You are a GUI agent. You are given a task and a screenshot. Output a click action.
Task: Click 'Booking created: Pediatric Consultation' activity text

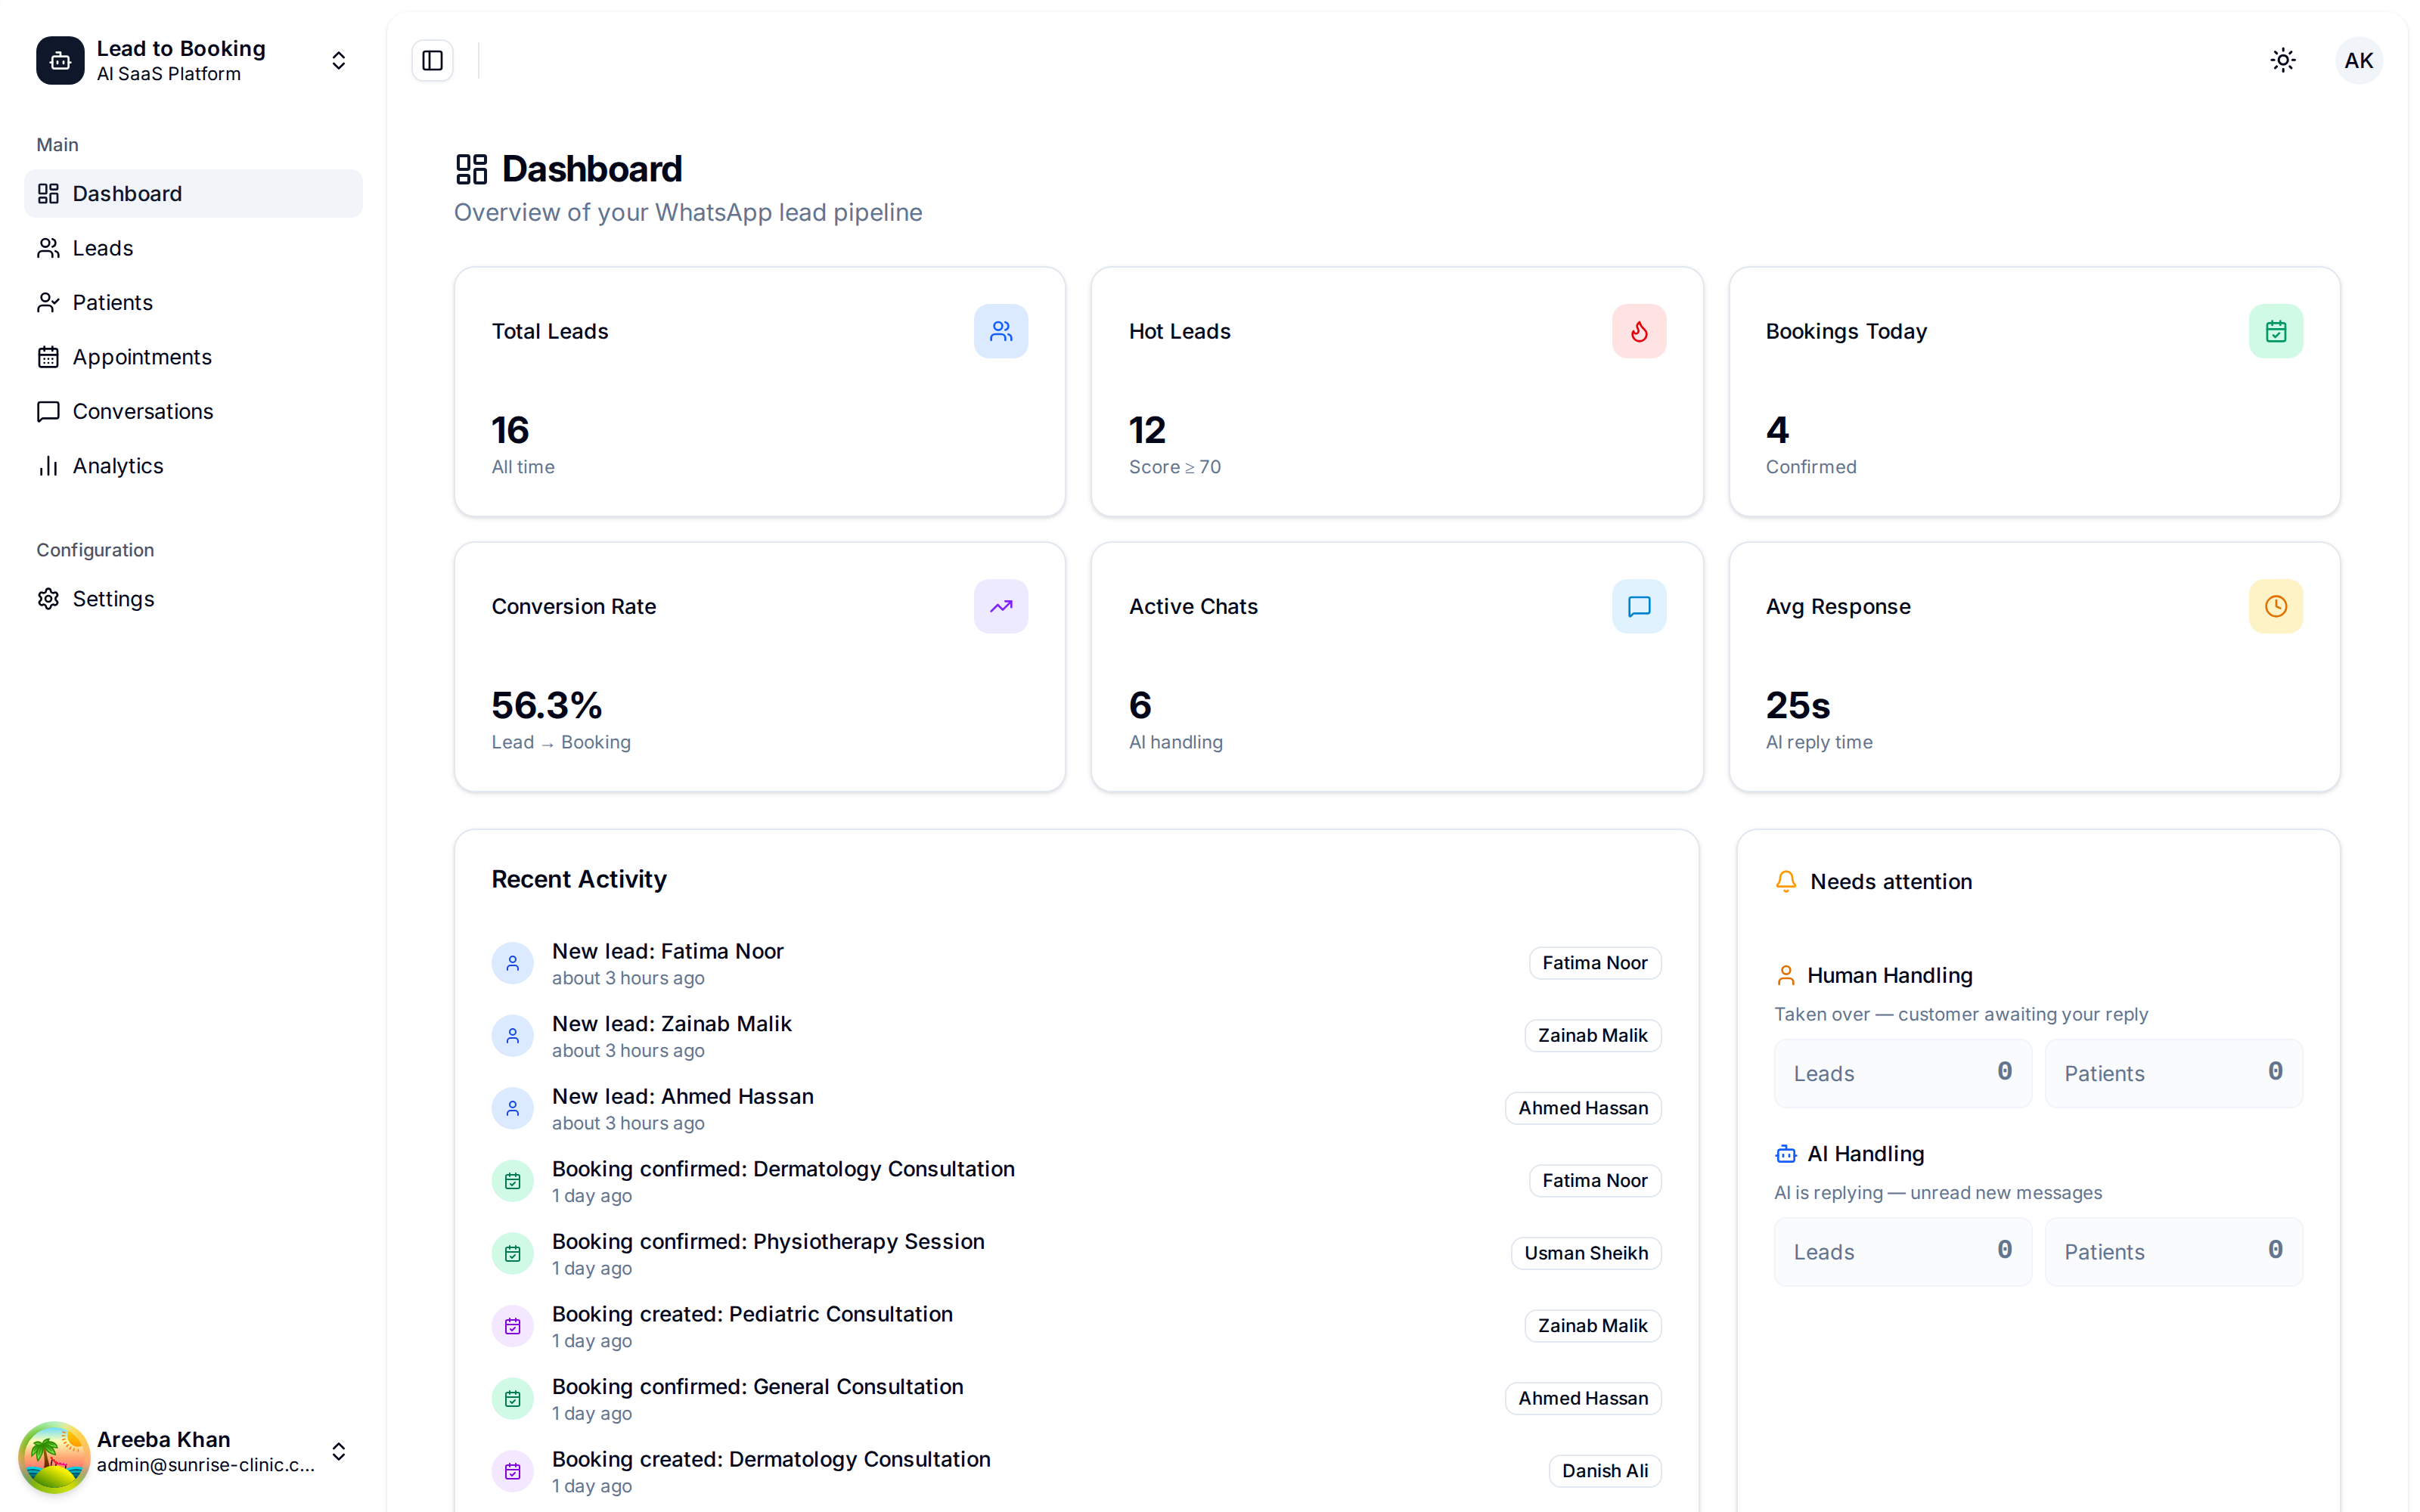(752, 1314)
